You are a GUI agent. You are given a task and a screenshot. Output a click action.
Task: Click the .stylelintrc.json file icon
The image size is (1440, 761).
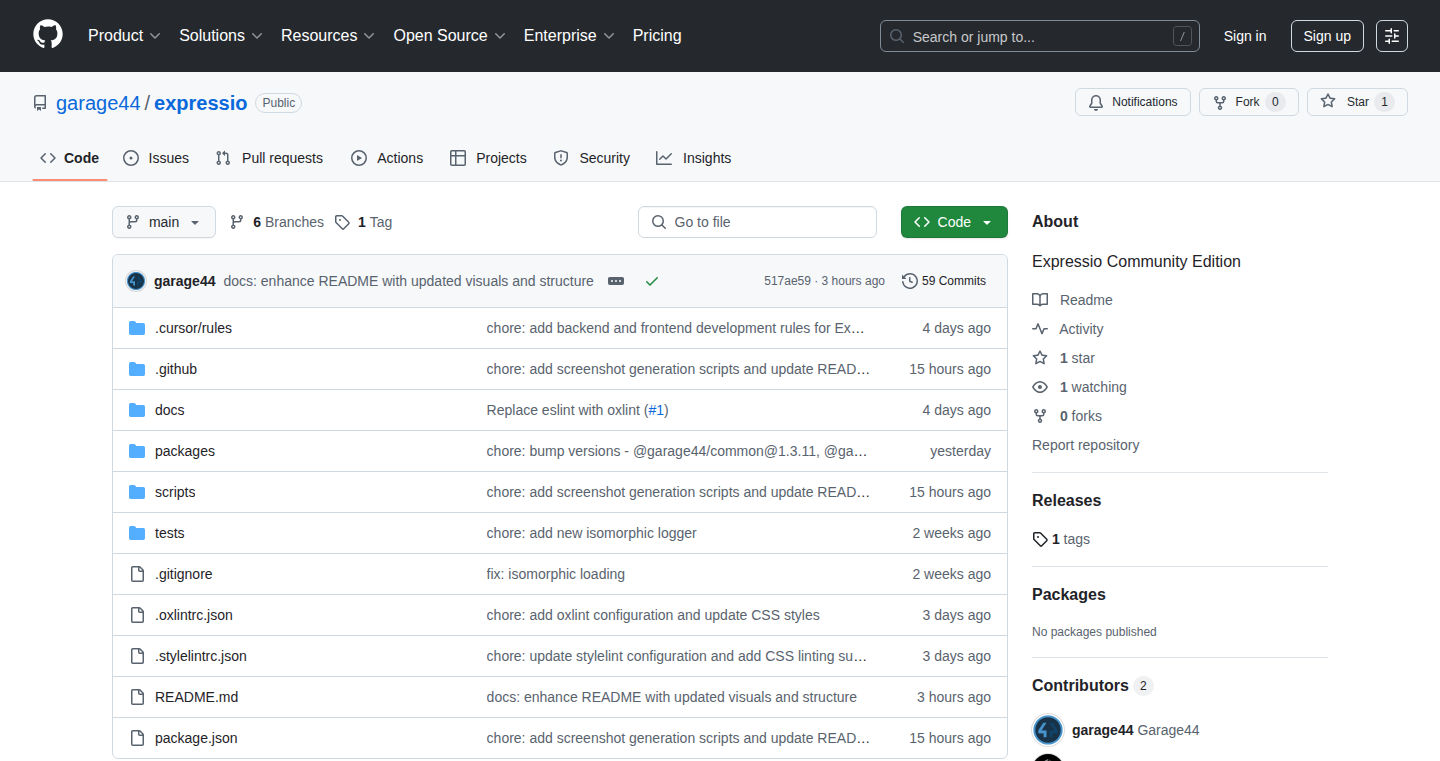click(137, 656)
